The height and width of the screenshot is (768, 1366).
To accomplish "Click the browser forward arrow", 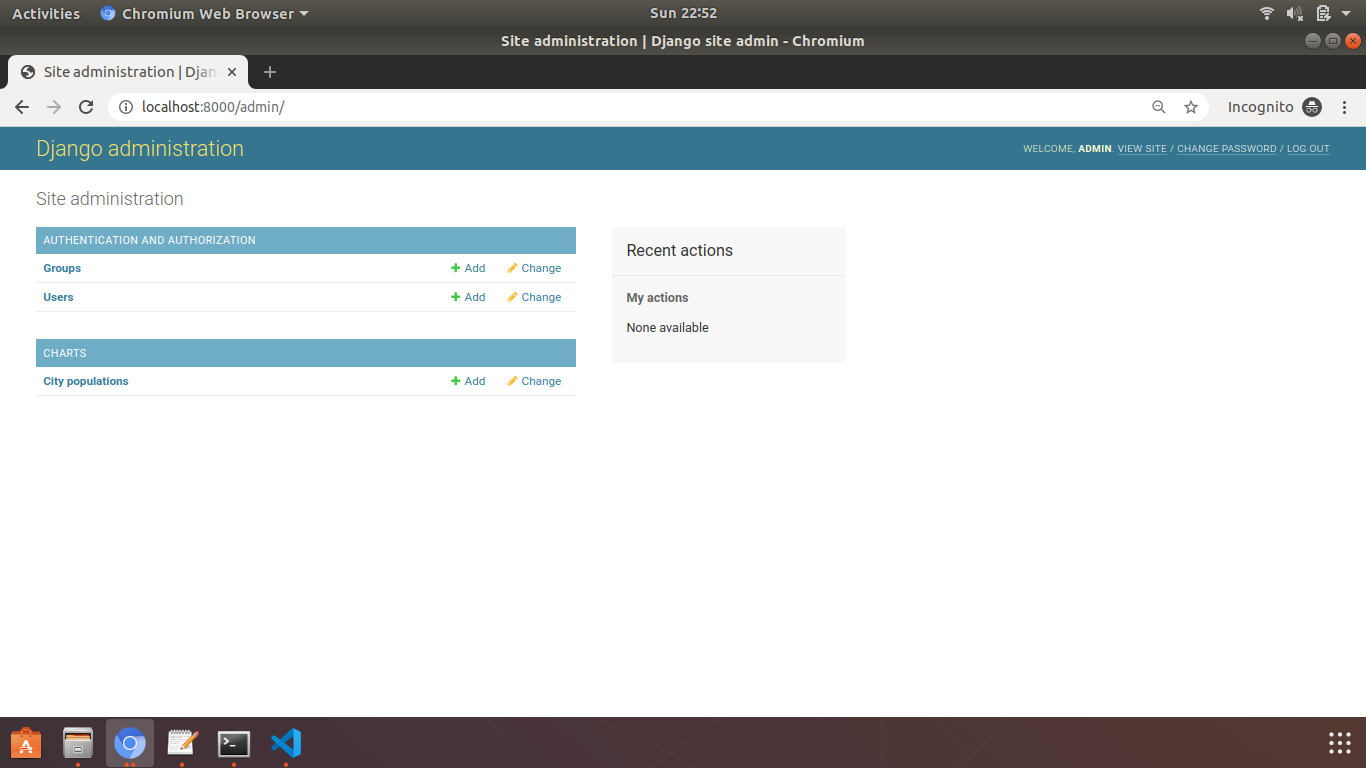I will 54,107.
